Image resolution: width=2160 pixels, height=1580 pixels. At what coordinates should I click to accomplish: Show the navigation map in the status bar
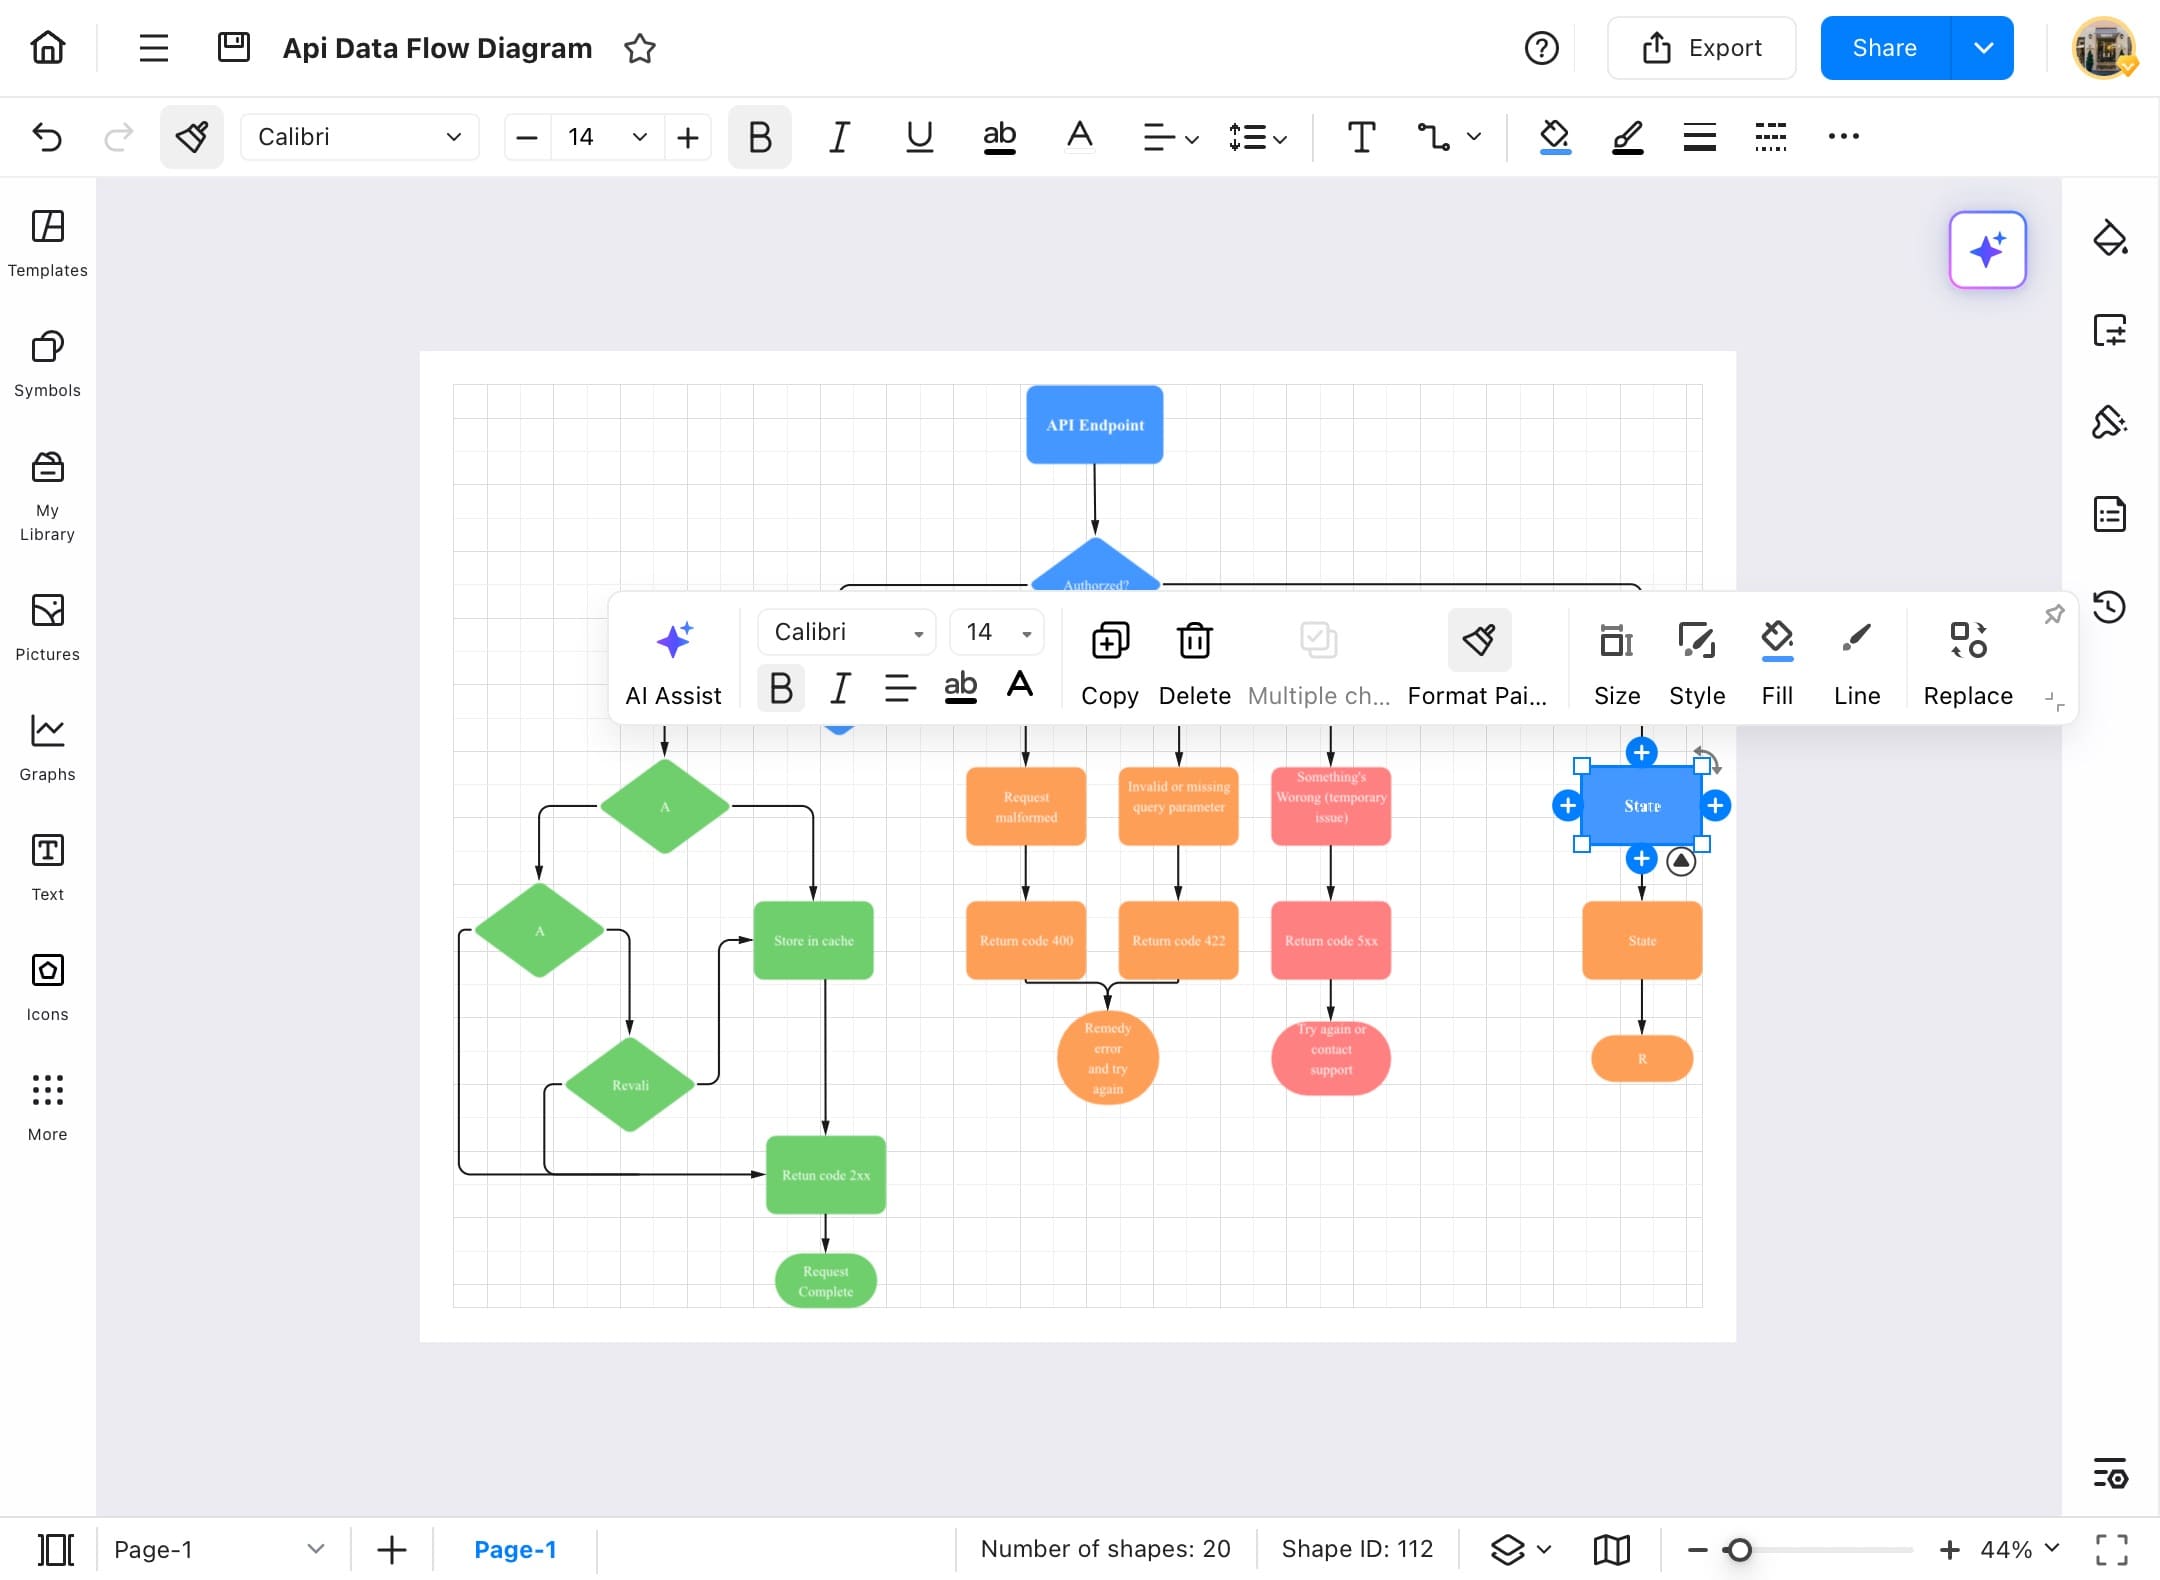tap(1611, 1548)
